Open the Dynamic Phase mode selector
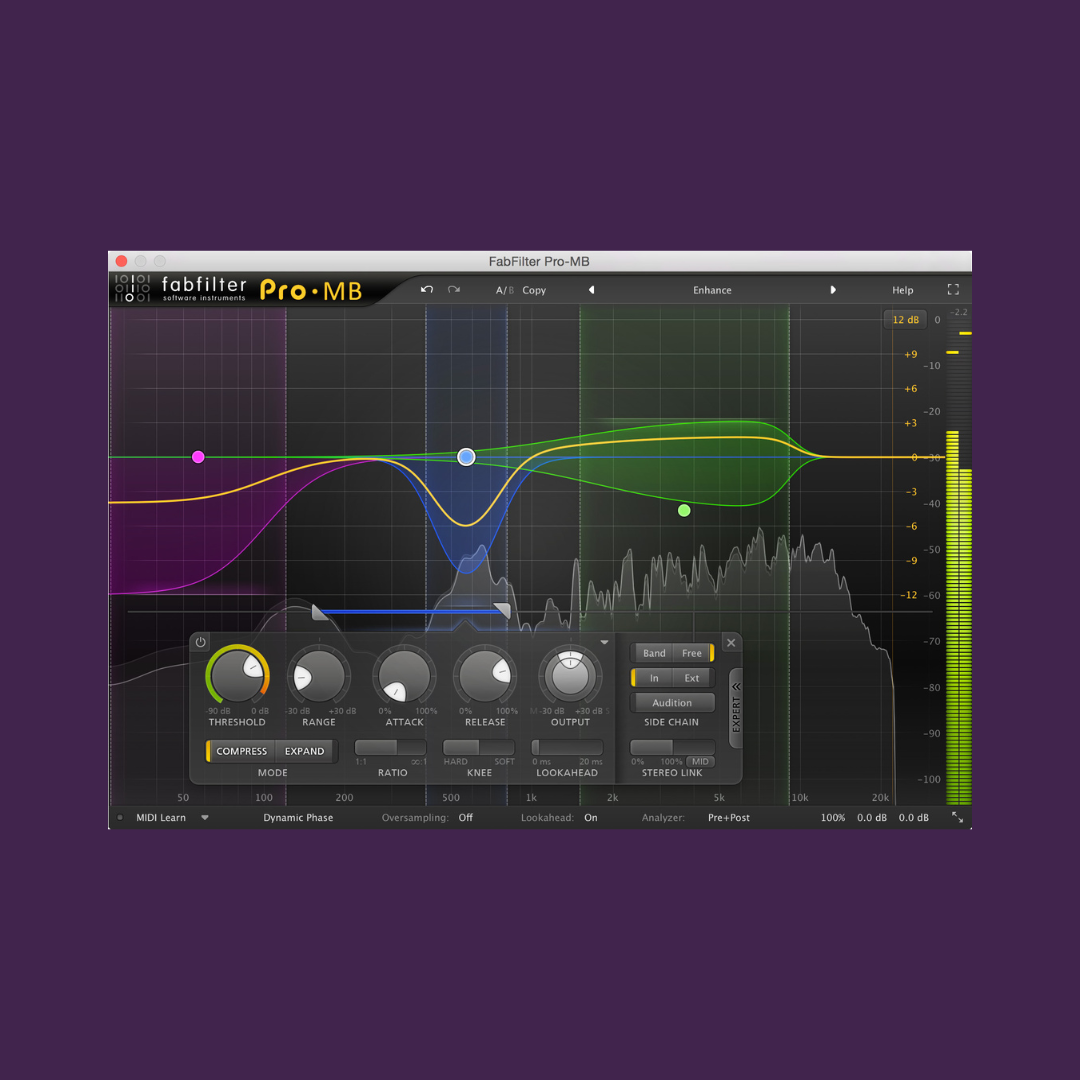Screen dimensions: 1080x1080 [298, 818]
